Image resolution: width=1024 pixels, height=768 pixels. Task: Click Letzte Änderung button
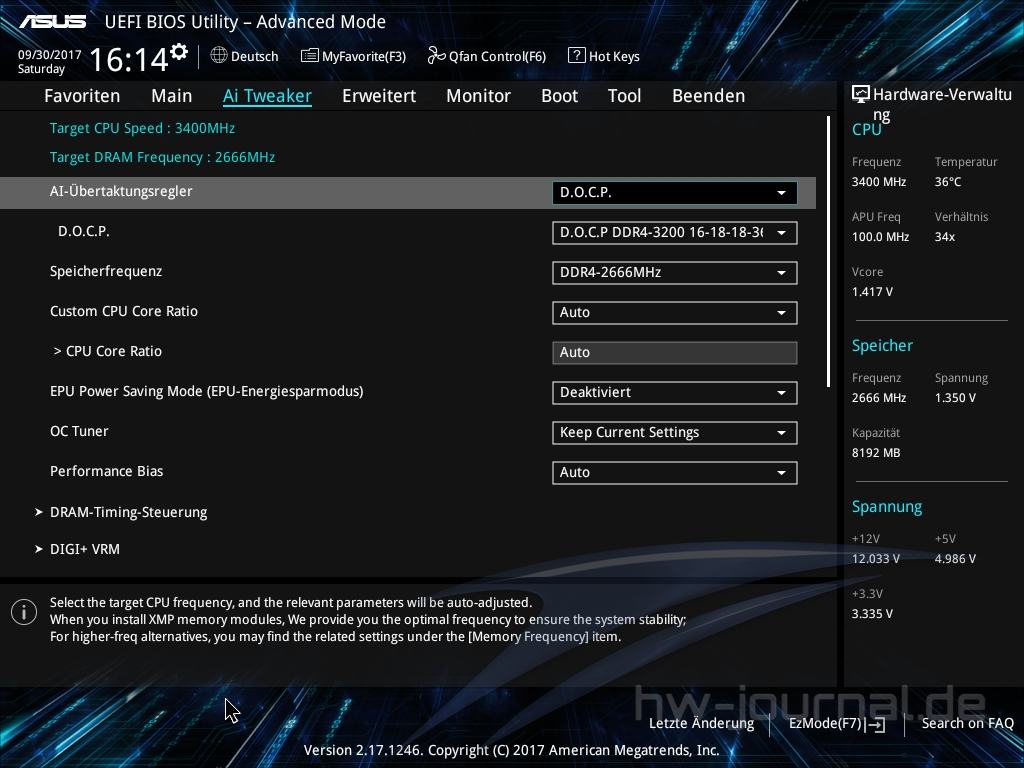pyautogui.click(x=701, y=724)
